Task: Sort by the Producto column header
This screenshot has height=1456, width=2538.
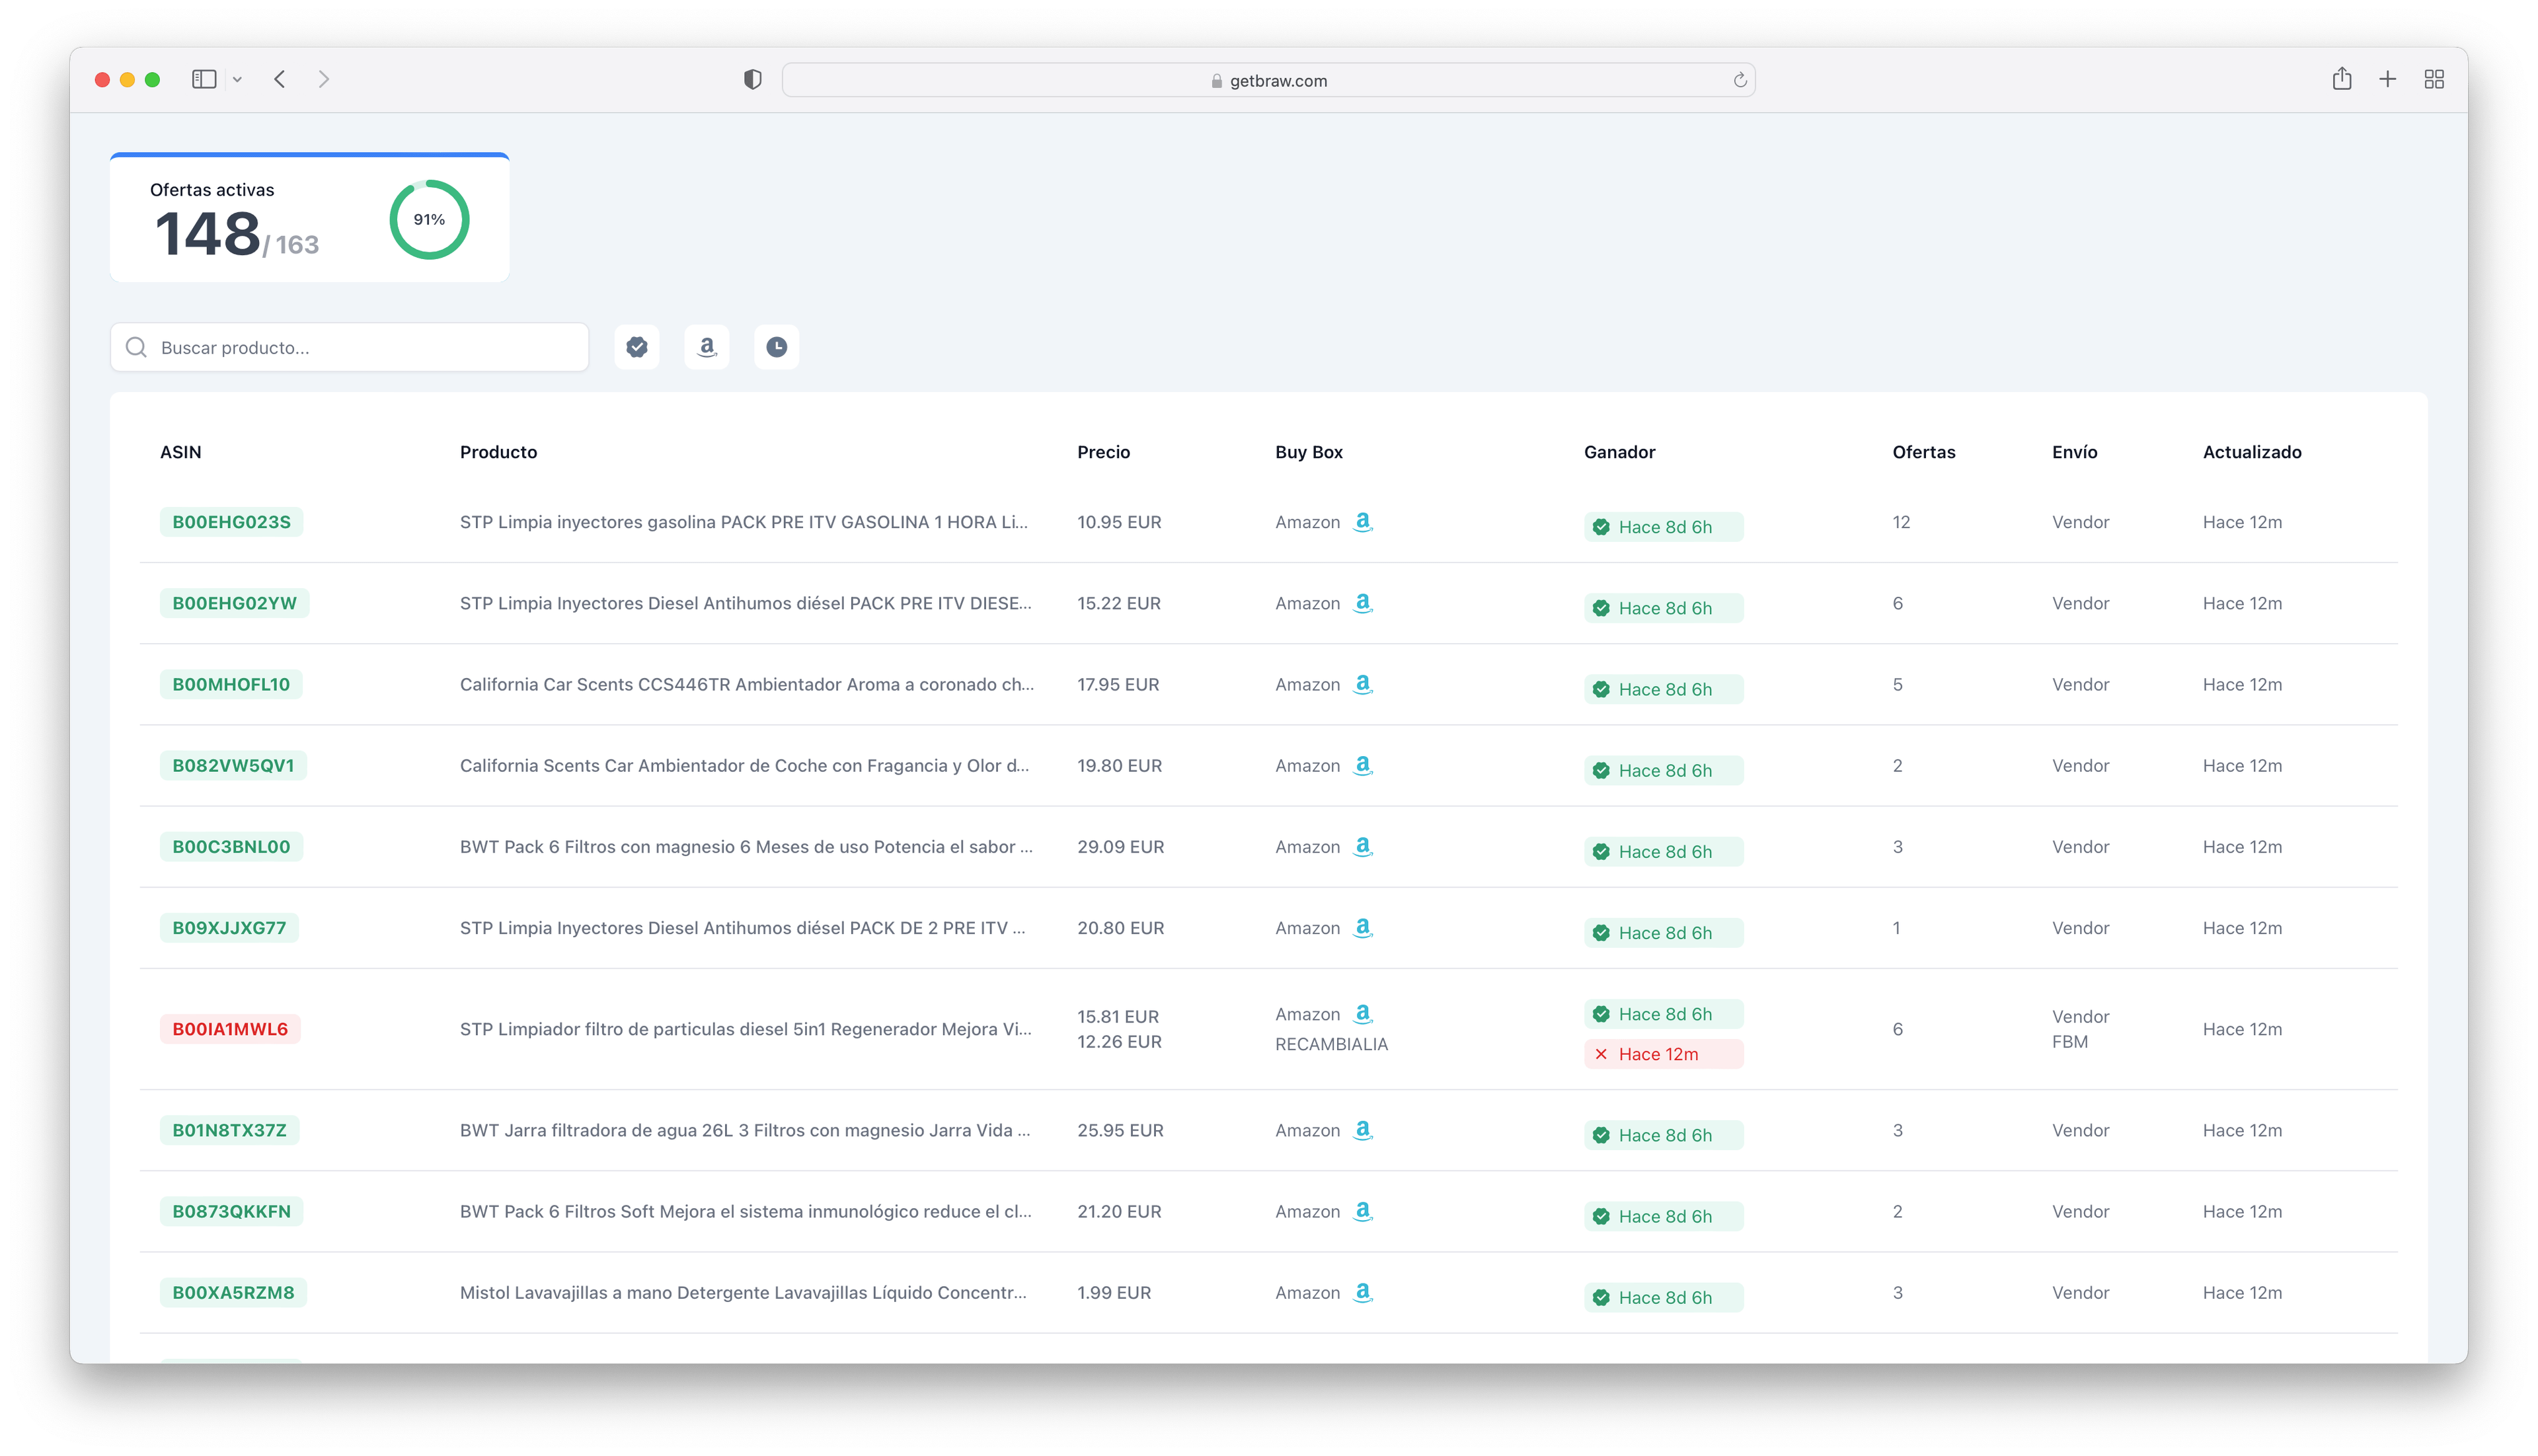Action: [498, 452]
